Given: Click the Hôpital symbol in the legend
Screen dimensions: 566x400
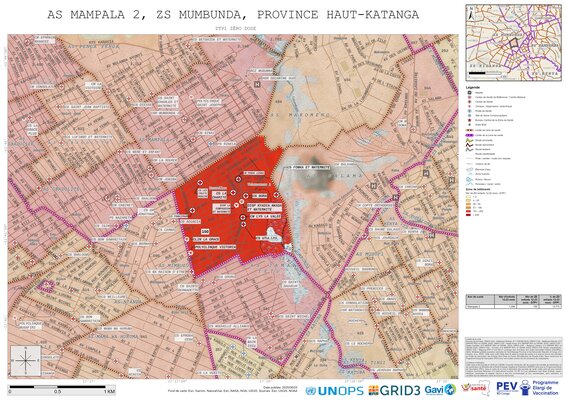Looking at the screenshot, I should pos(469,93).
